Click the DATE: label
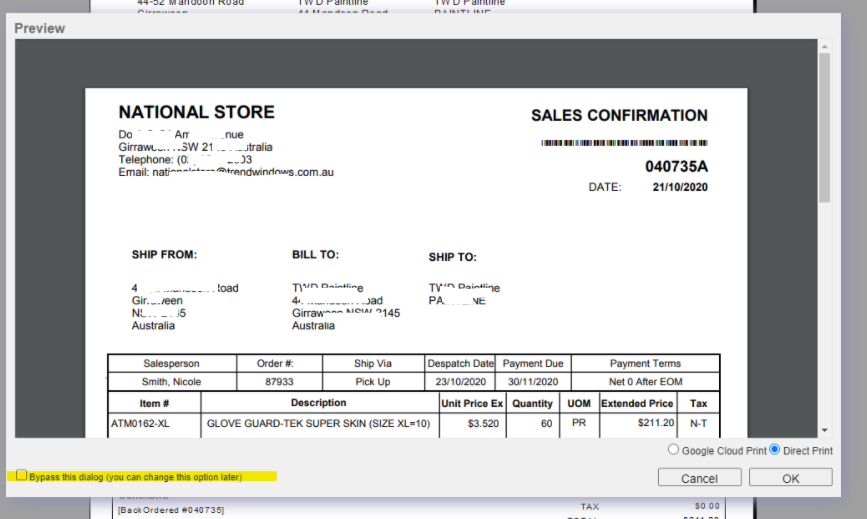867x519 pixels. click(605, 187)
